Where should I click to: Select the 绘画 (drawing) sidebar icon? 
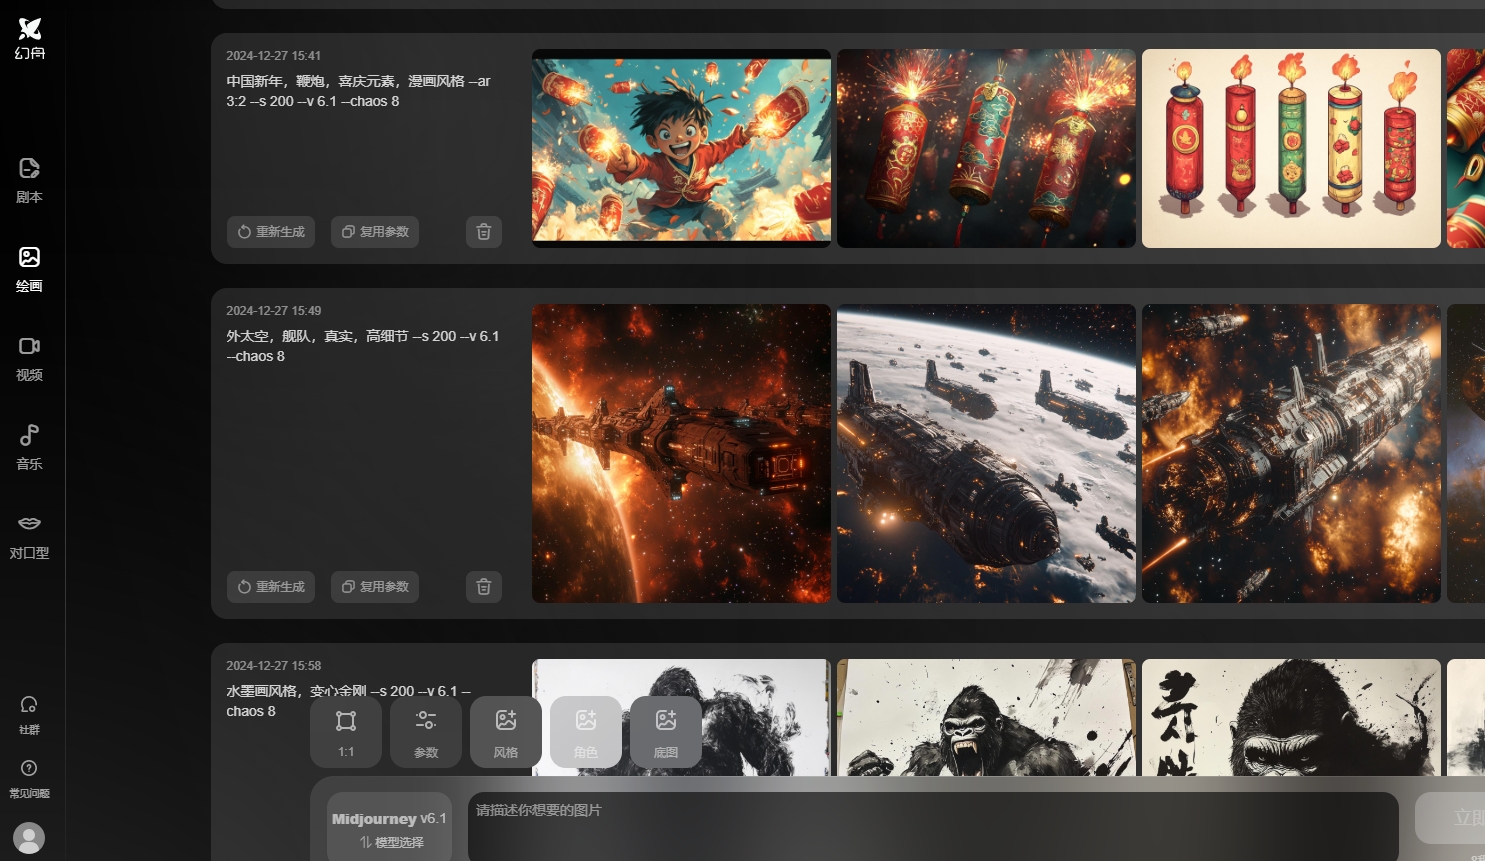(x=29, y=269)
